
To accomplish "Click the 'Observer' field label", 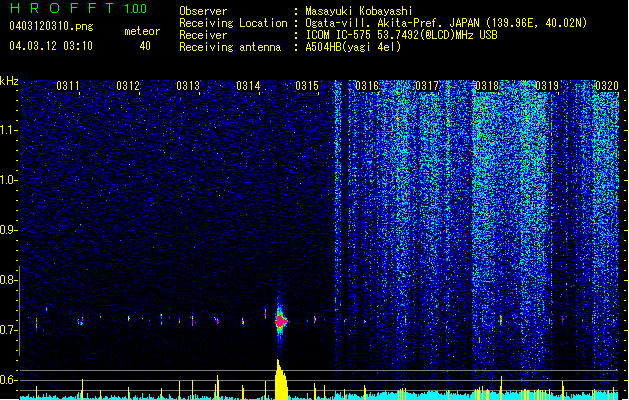I will (203, 11).
